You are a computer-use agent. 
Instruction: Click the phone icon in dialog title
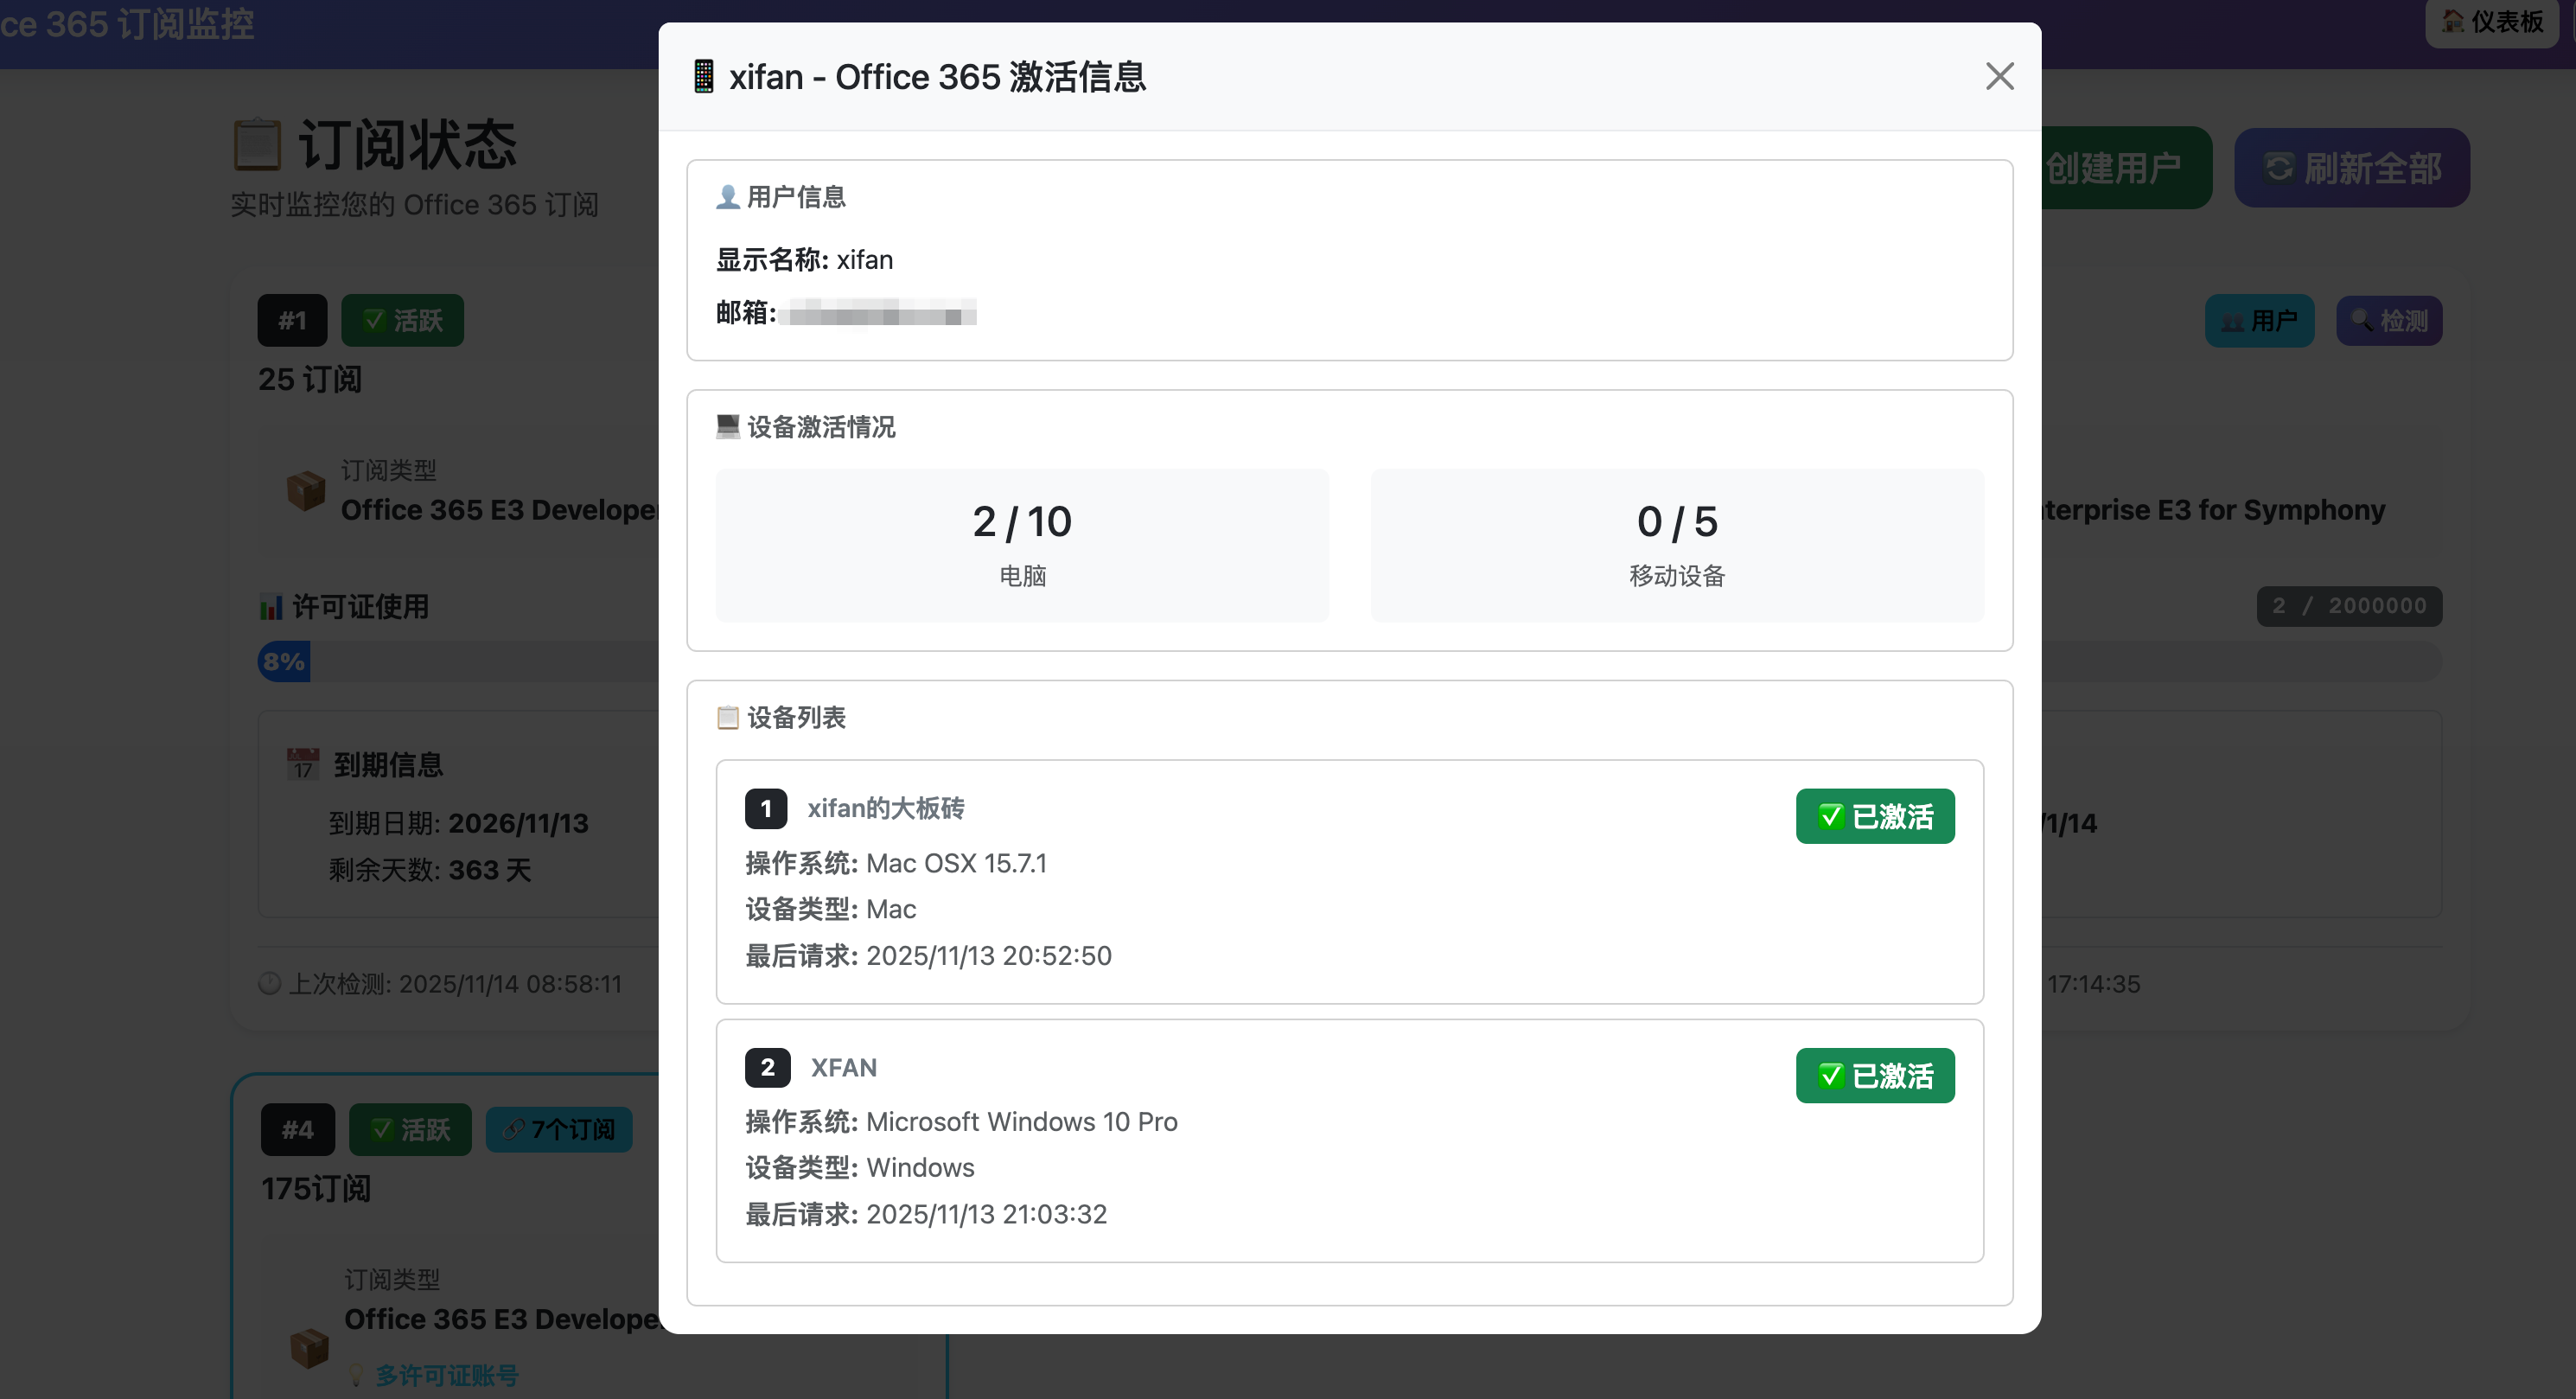click(704, 77)
